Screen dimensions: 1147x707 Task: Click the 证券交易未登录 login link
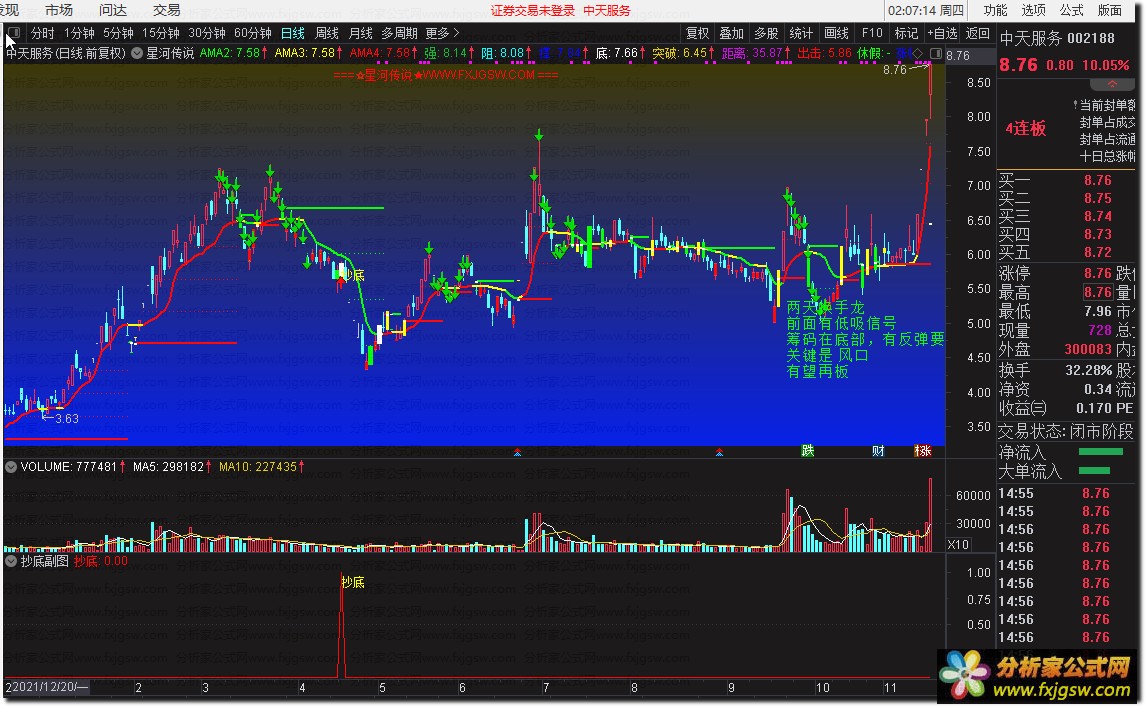coord(533,10)
